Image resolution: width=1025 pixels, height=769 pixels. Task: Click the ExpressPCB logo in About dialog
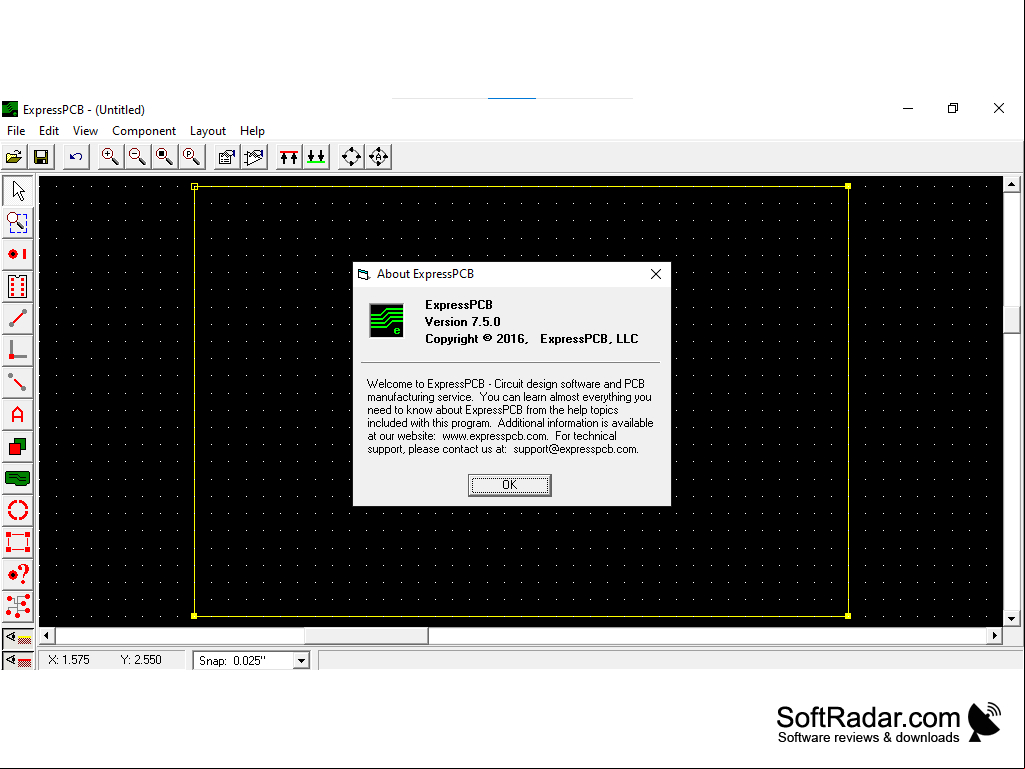coord(386,320)
